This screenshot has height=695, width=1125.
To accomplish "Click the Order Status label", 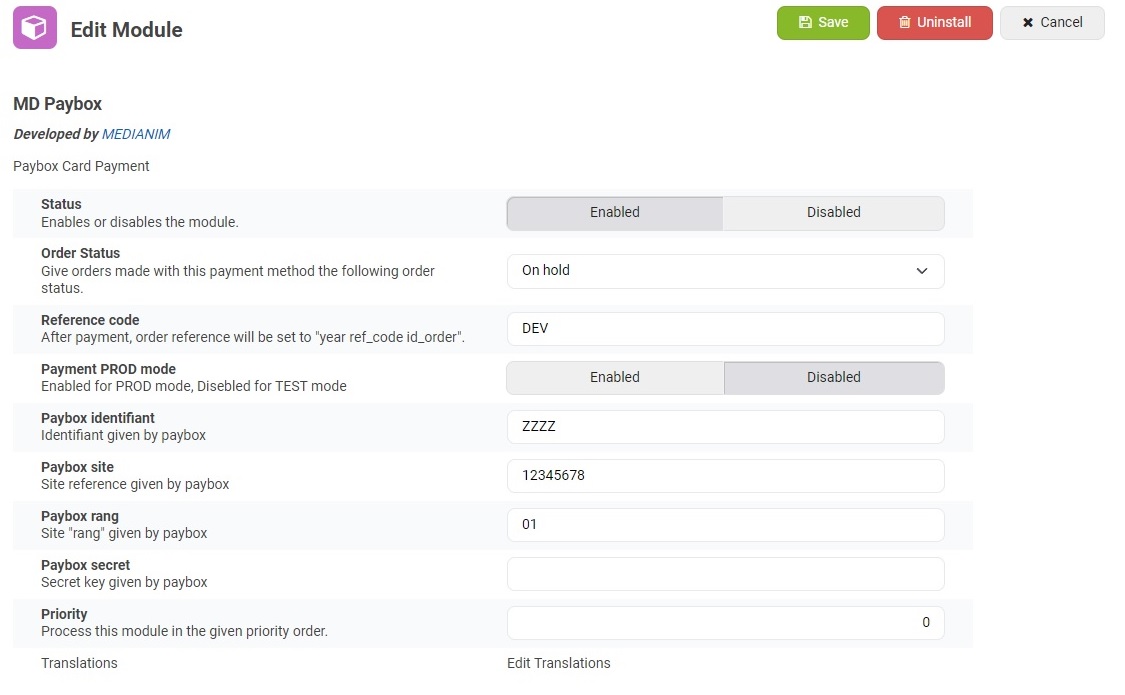I will 80,253.
